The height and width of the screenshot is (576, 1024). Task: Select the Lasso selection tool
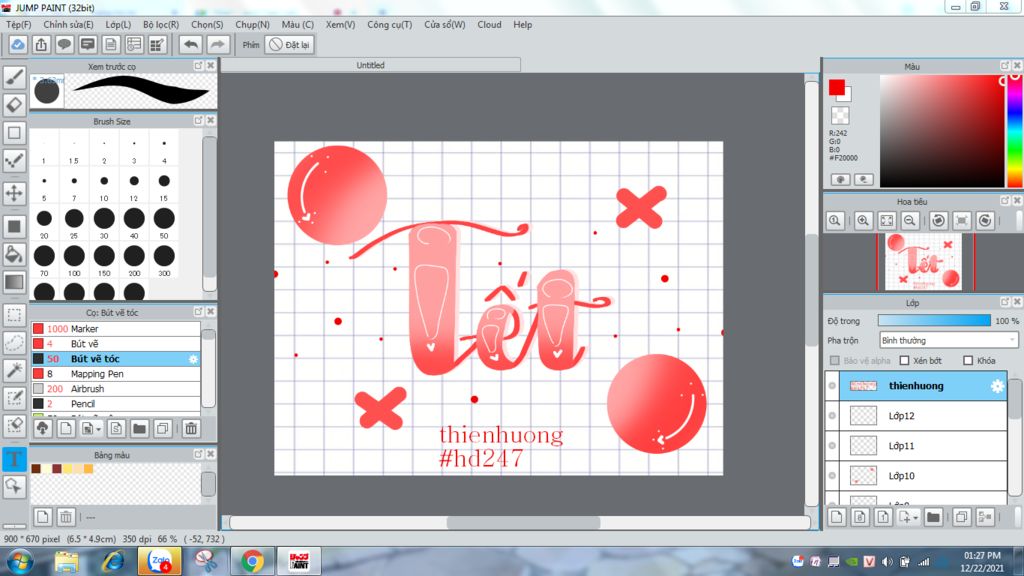(14, 343)
